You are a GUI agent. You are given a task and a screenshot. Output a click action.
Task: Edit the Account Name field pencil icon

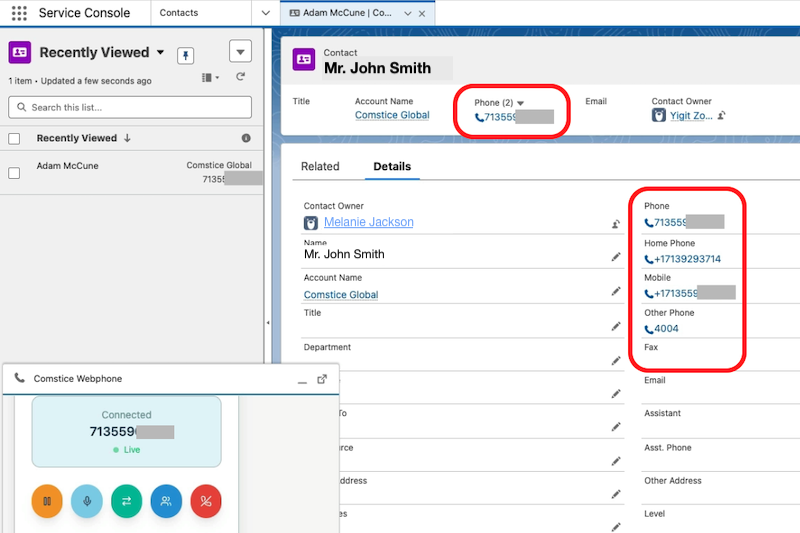point(616,291)
